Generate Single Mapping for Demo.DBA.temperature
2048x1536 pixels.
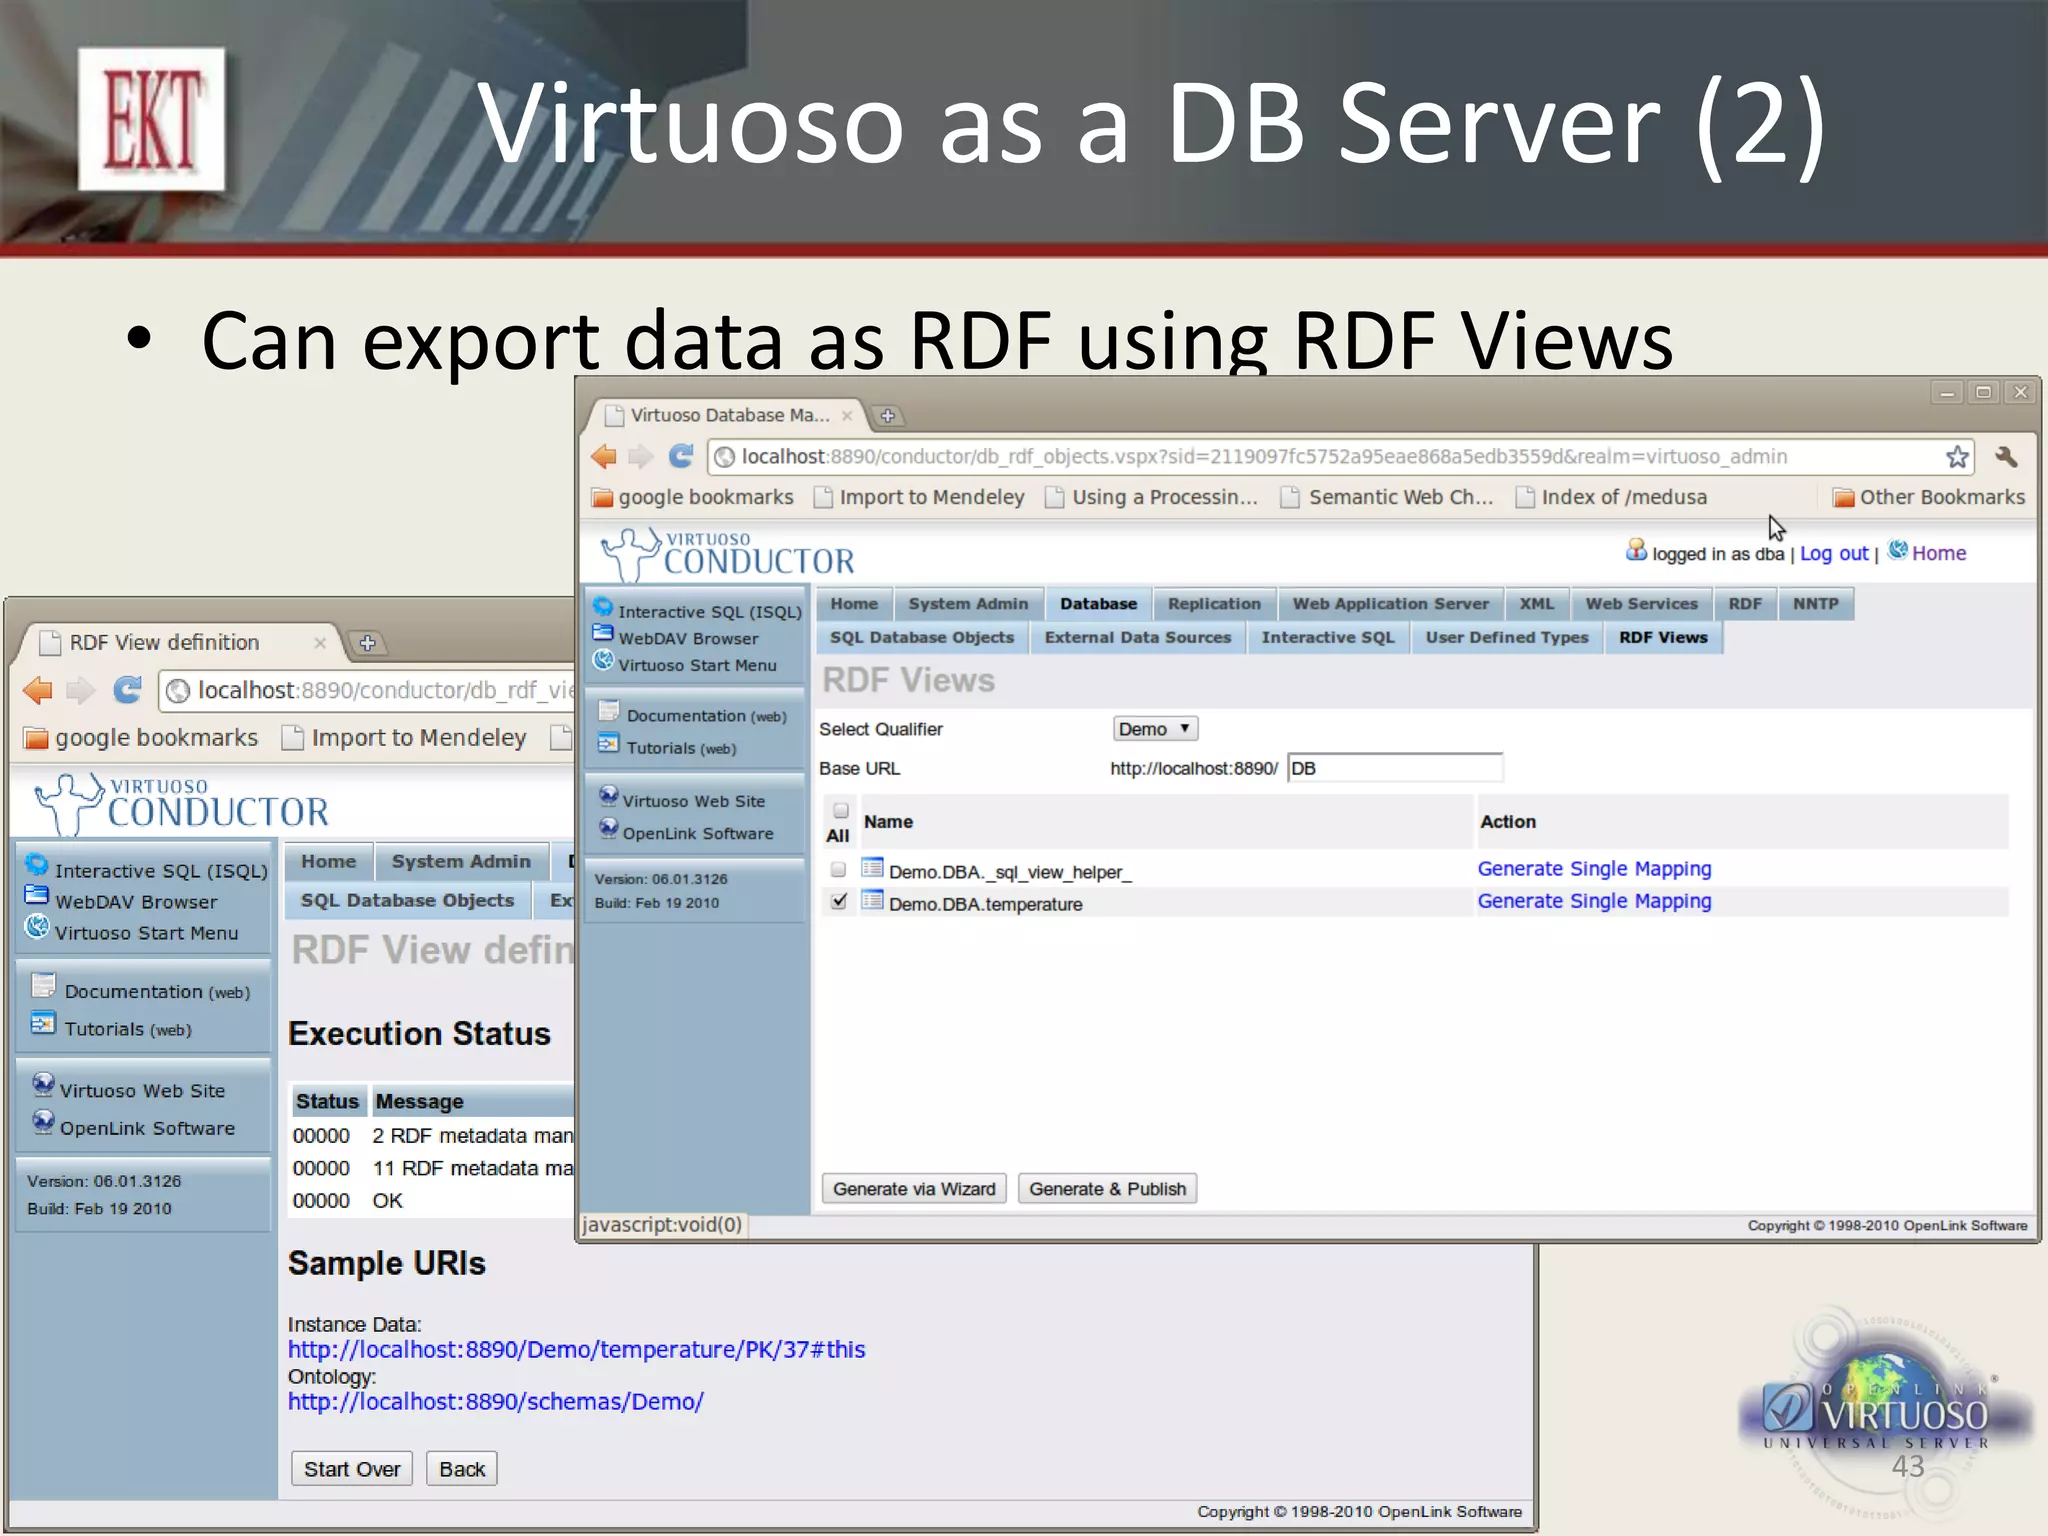(x=1594, y=901)
